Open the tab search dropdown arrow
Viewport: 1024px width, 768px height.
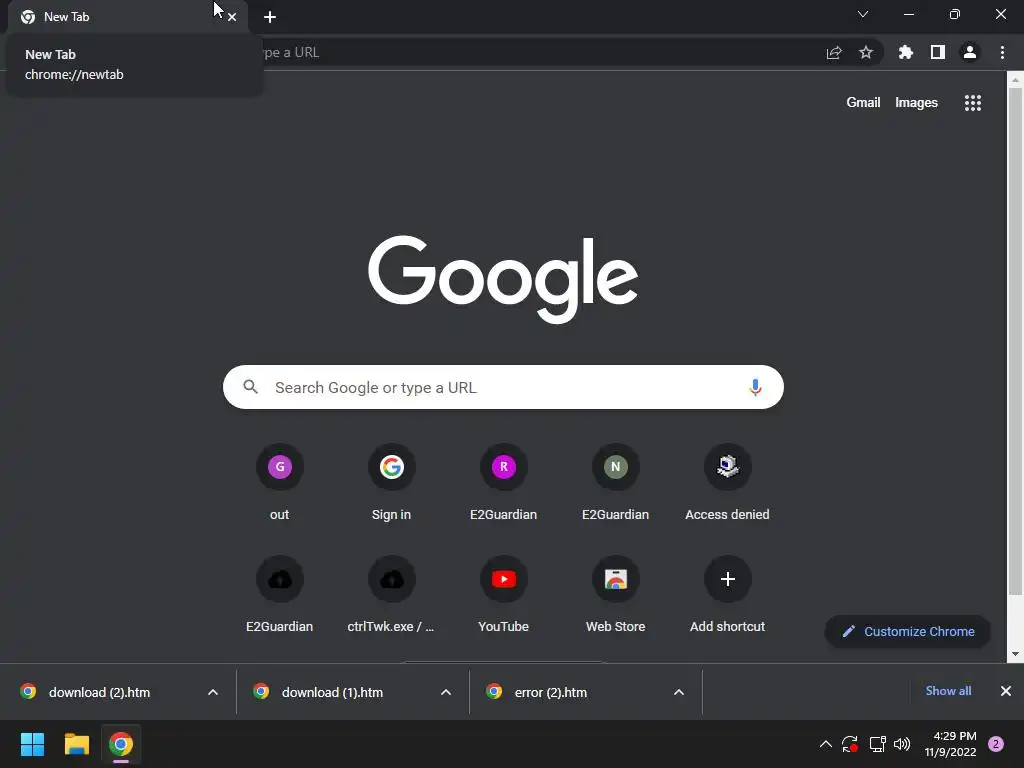point(863,14)
